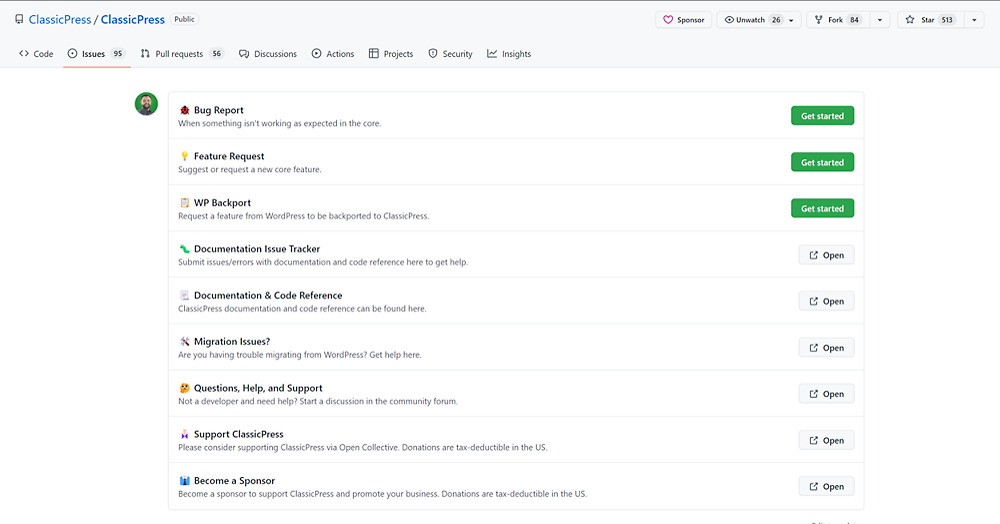Click 'When something isn't working as expected' description
1000x524 pixels.
coord(279,124)
